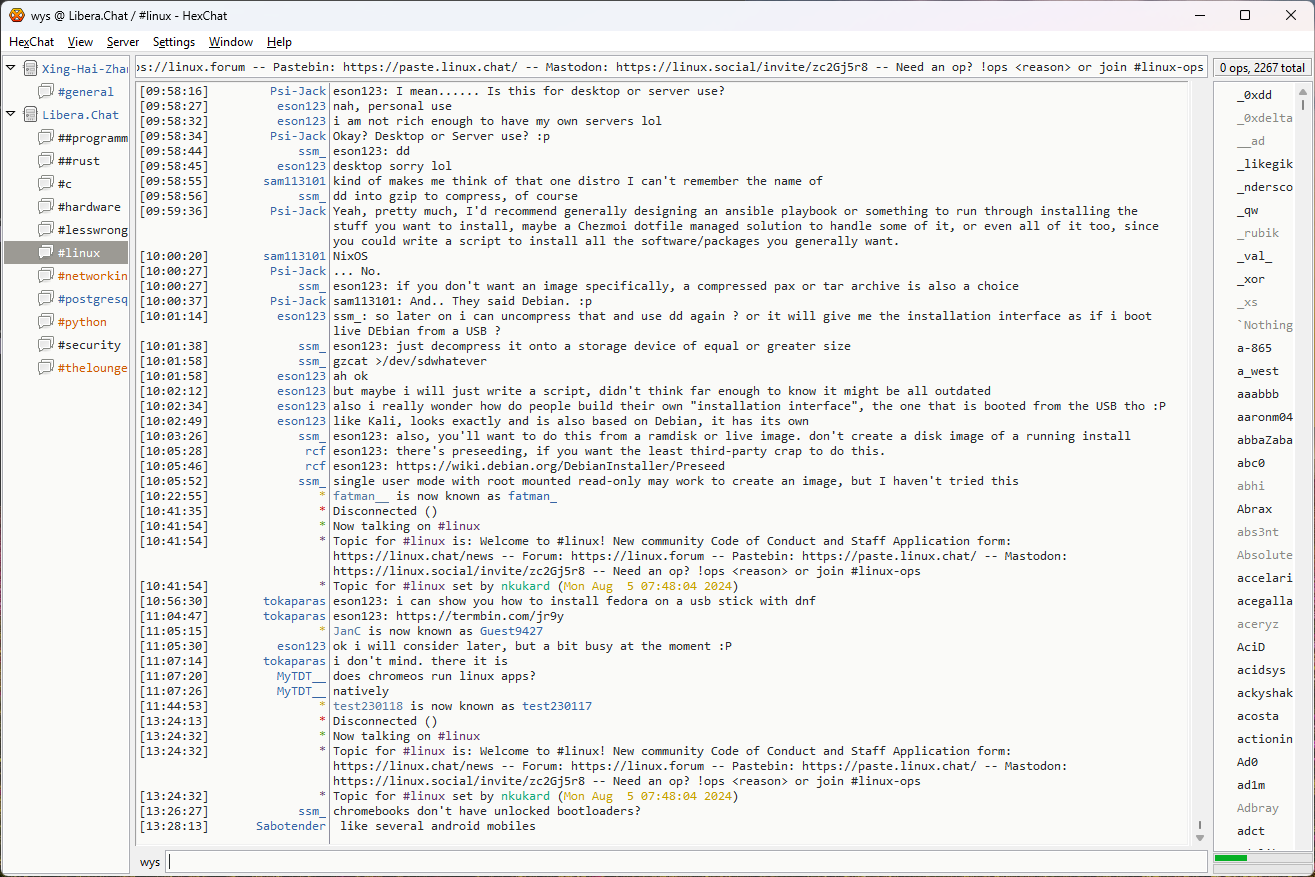Viewport: 1315px width, 877px height.
Task: Click the #rust channel chat icon
Action: (x=46, y=161)
